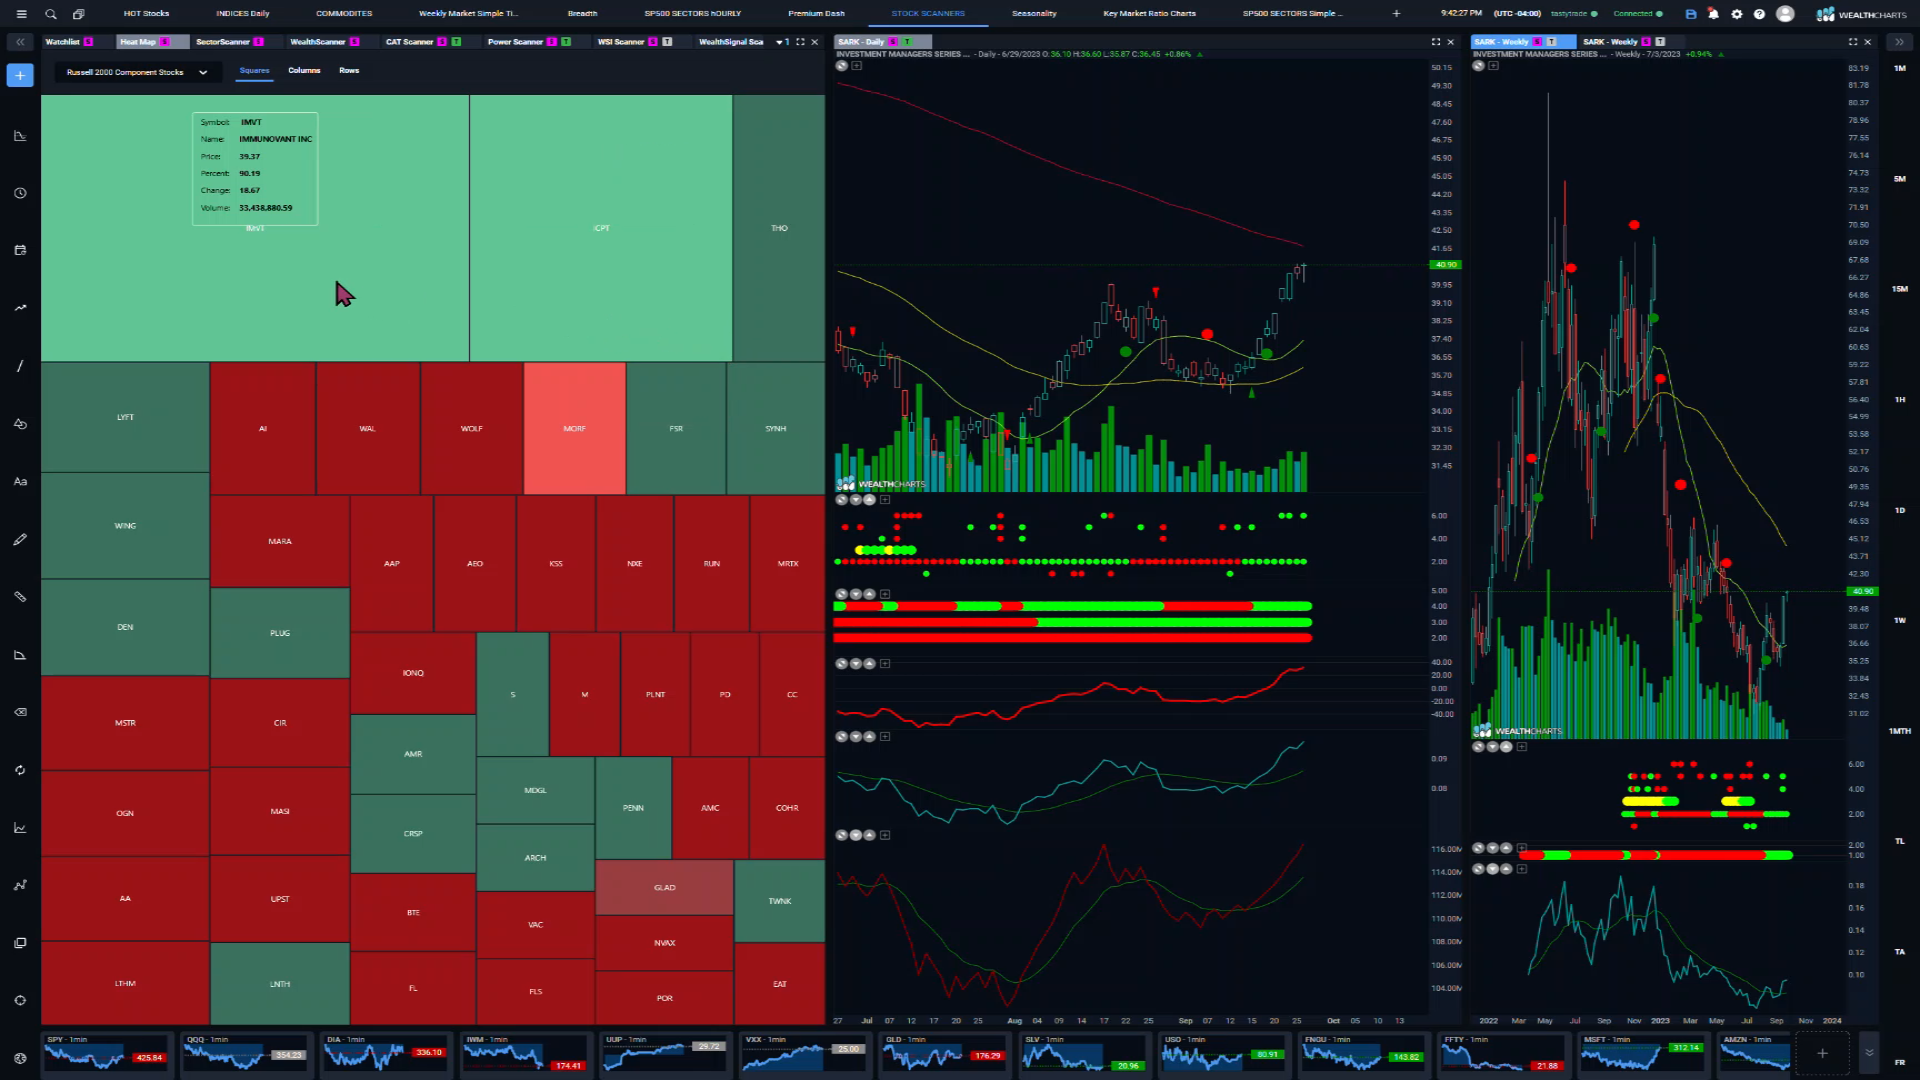The image size is (1920, 1080).
Task: Hide the red line oscillator pane on daily chart
Action: [x=841, y=664]
